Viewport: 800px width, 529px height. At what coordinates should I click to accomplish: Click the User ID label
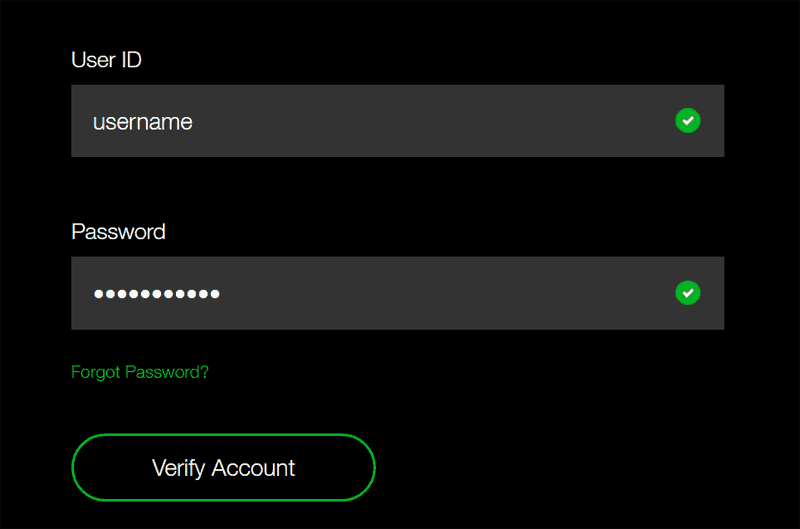(106, 60)
